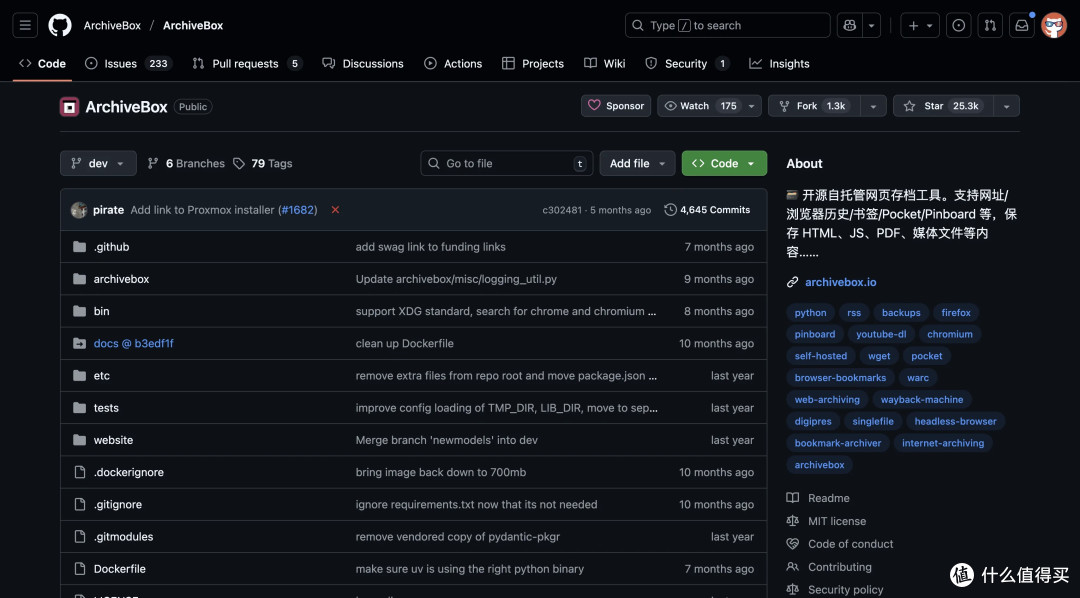Screen dimensions: 1080x598
Task: Fork the repository
Action: coord(816,106)
